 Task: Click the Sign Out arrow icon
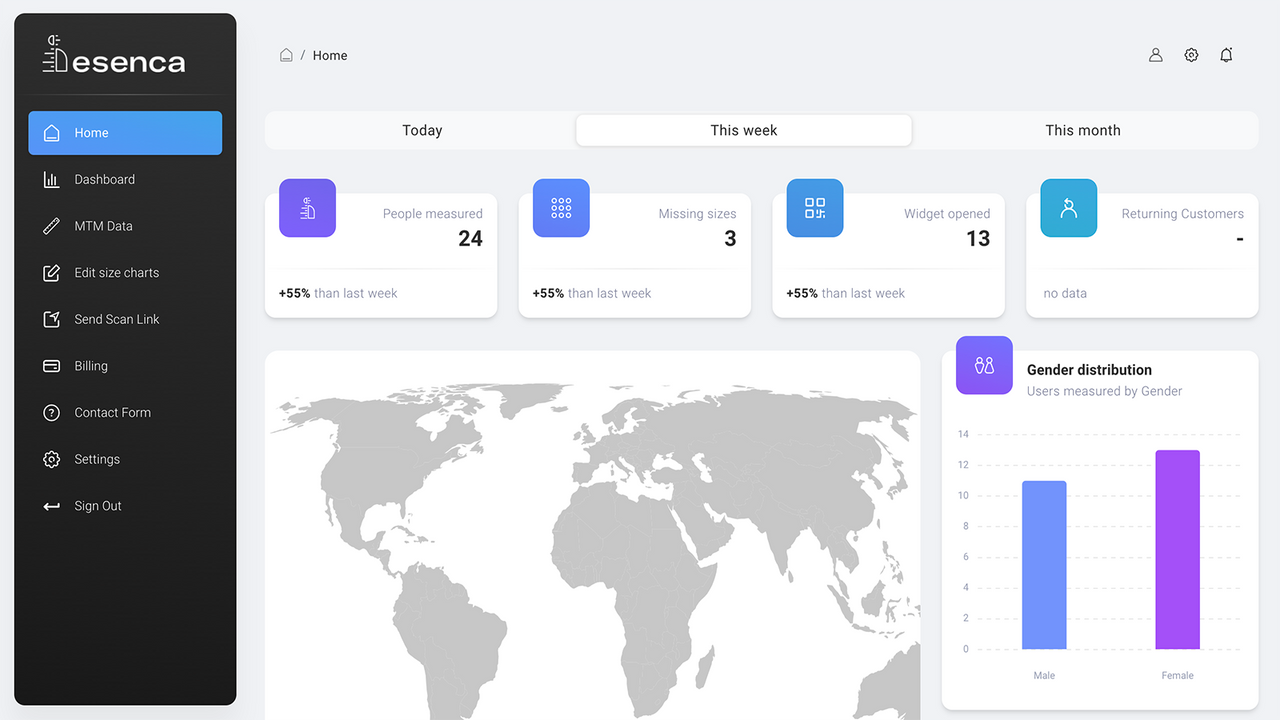[x=52, y=506]
